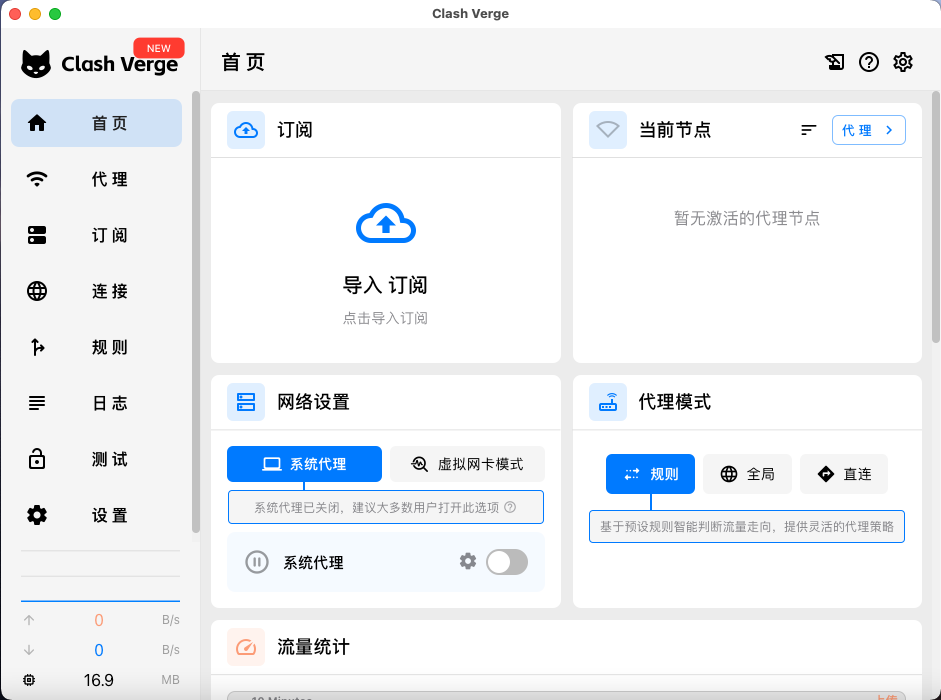
Task: Open the help question mark icon
Action: pos(869,62)
